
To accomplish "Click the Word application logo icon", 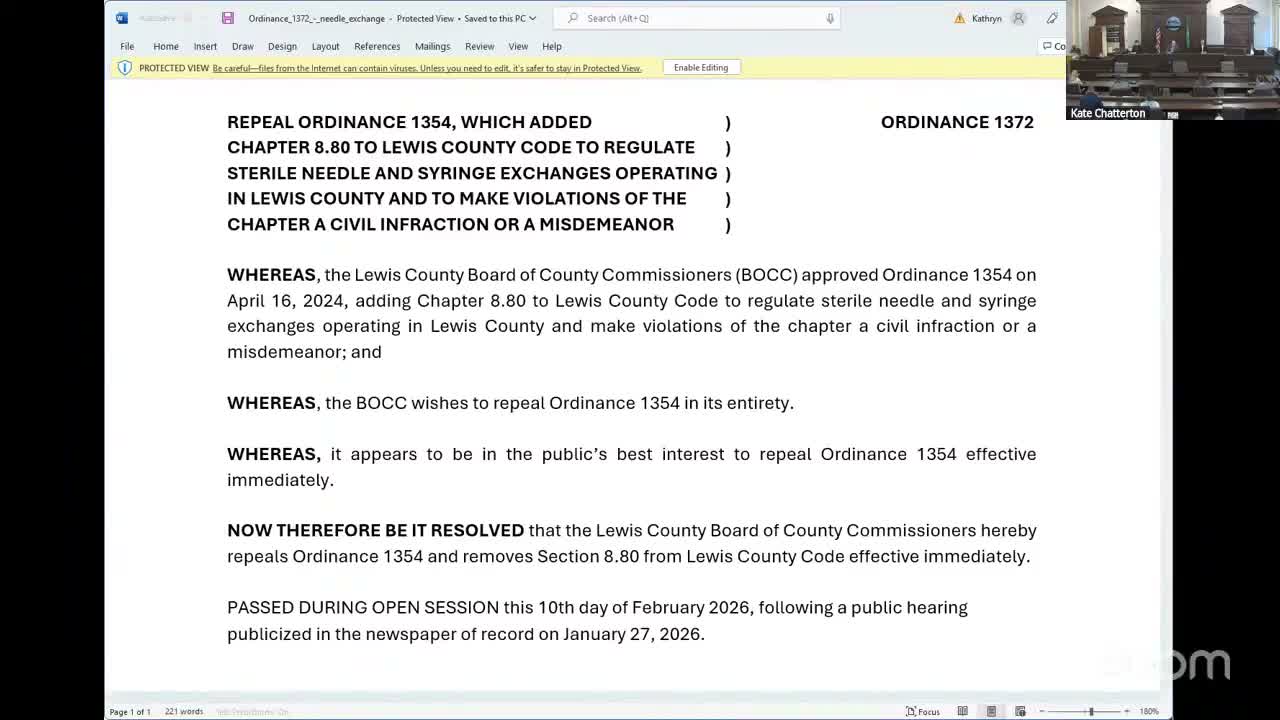I will pyautogui.click(x=122, y=18).
